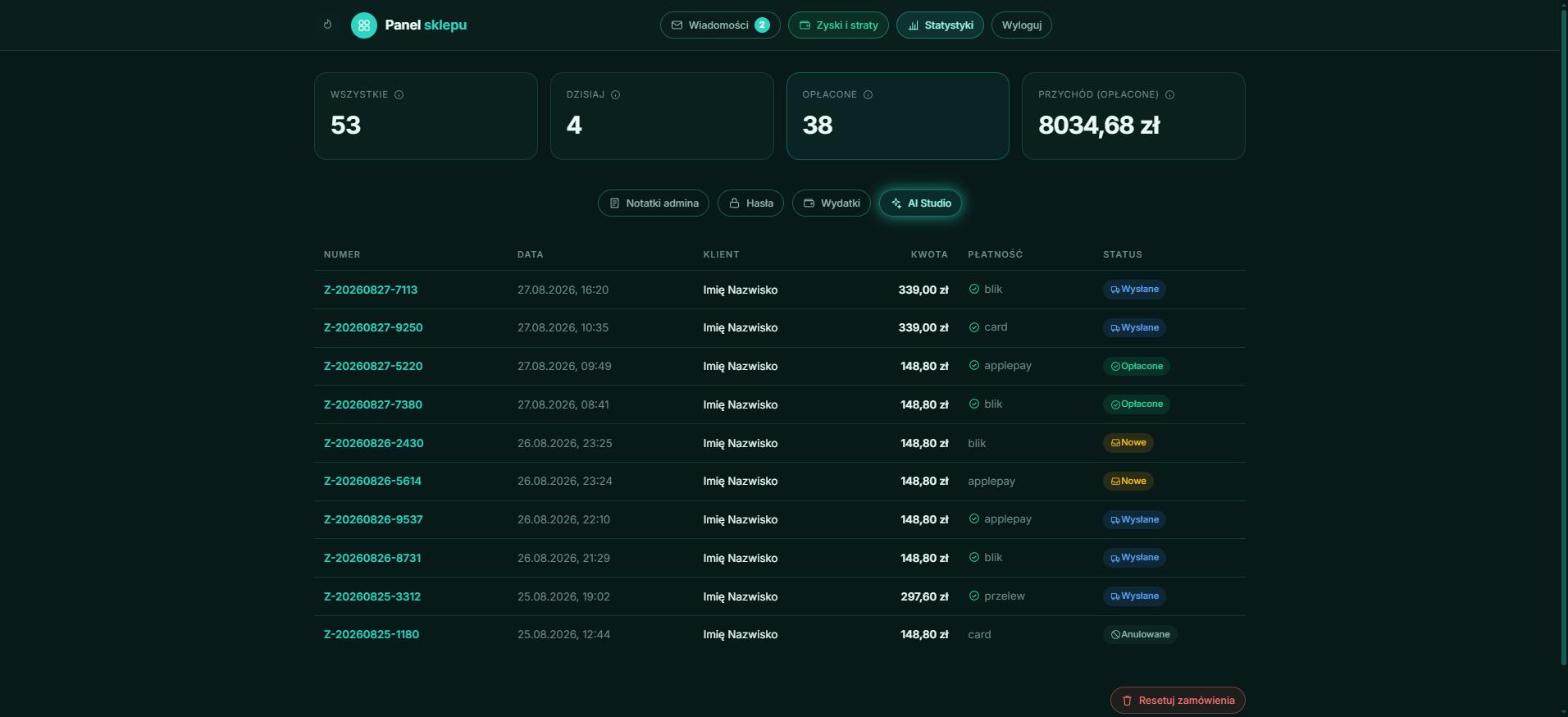Click the info icon next to WSZYSTKIE
1568x717 pixels.
399,95
